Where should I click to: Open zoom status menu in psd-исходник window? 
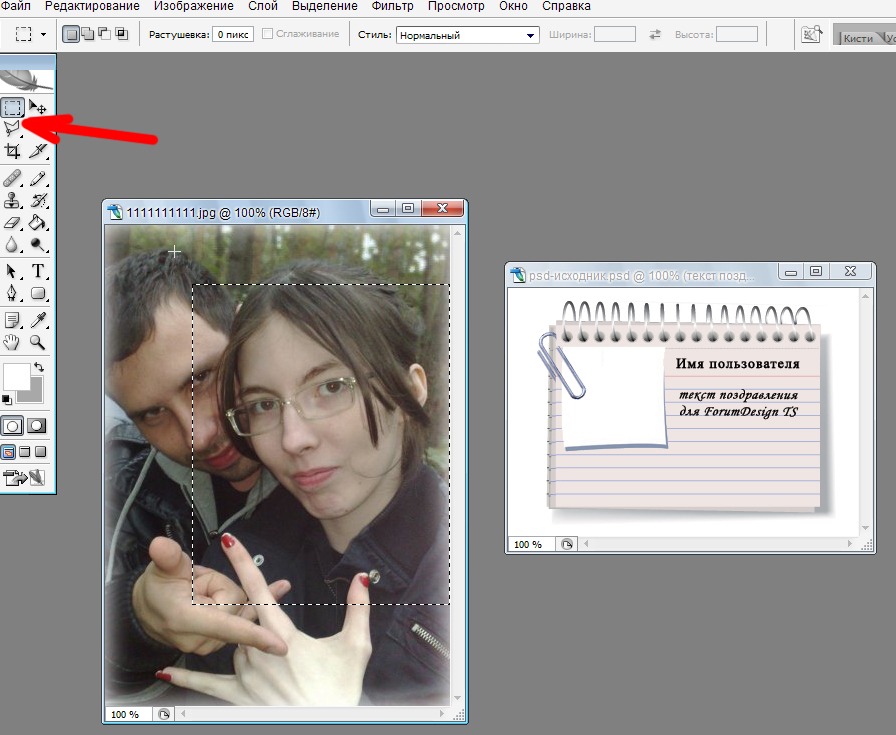[x=567, y=544]
